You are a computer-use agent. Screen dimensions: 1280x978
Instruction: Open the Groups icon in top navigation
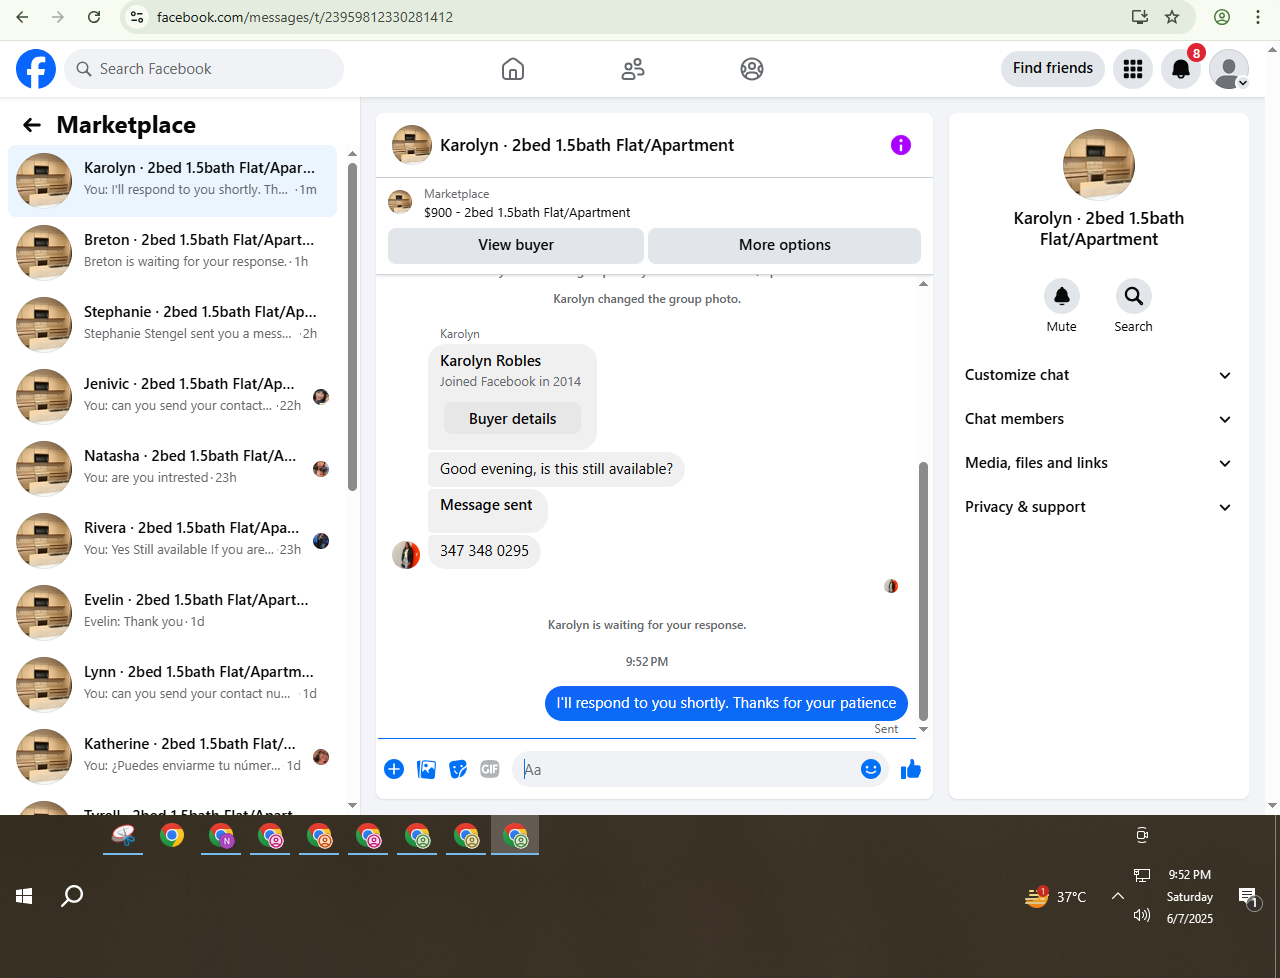click(x=752, y=69)
